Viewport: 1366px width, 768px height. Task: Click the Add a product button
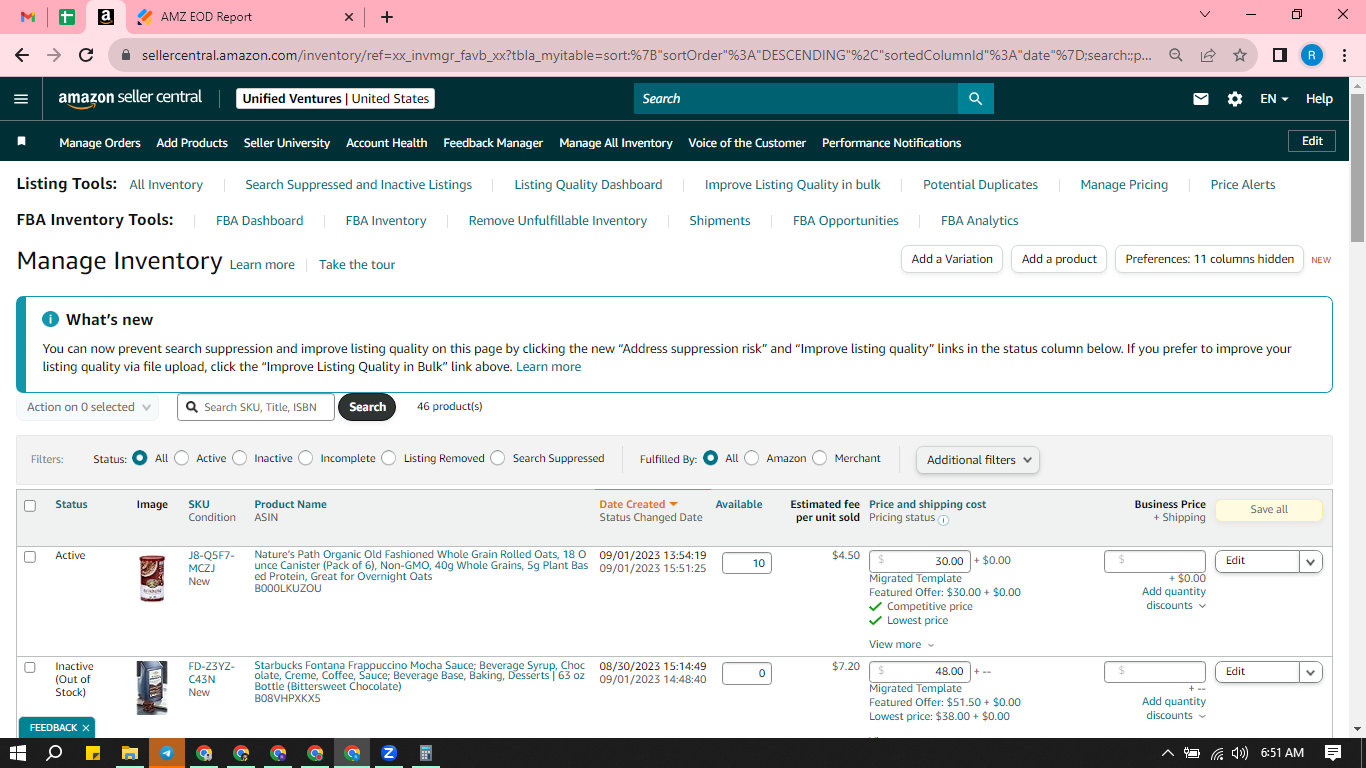tap(1060, 259)
